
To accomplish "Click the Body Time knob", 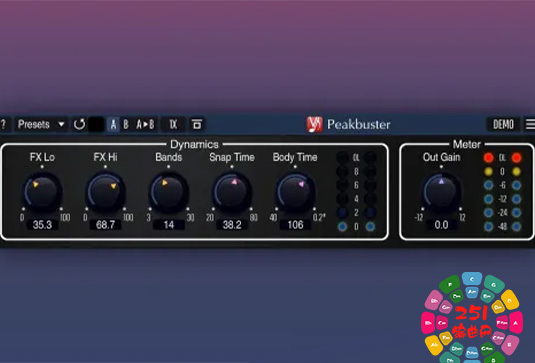I will tap(295, 191).
